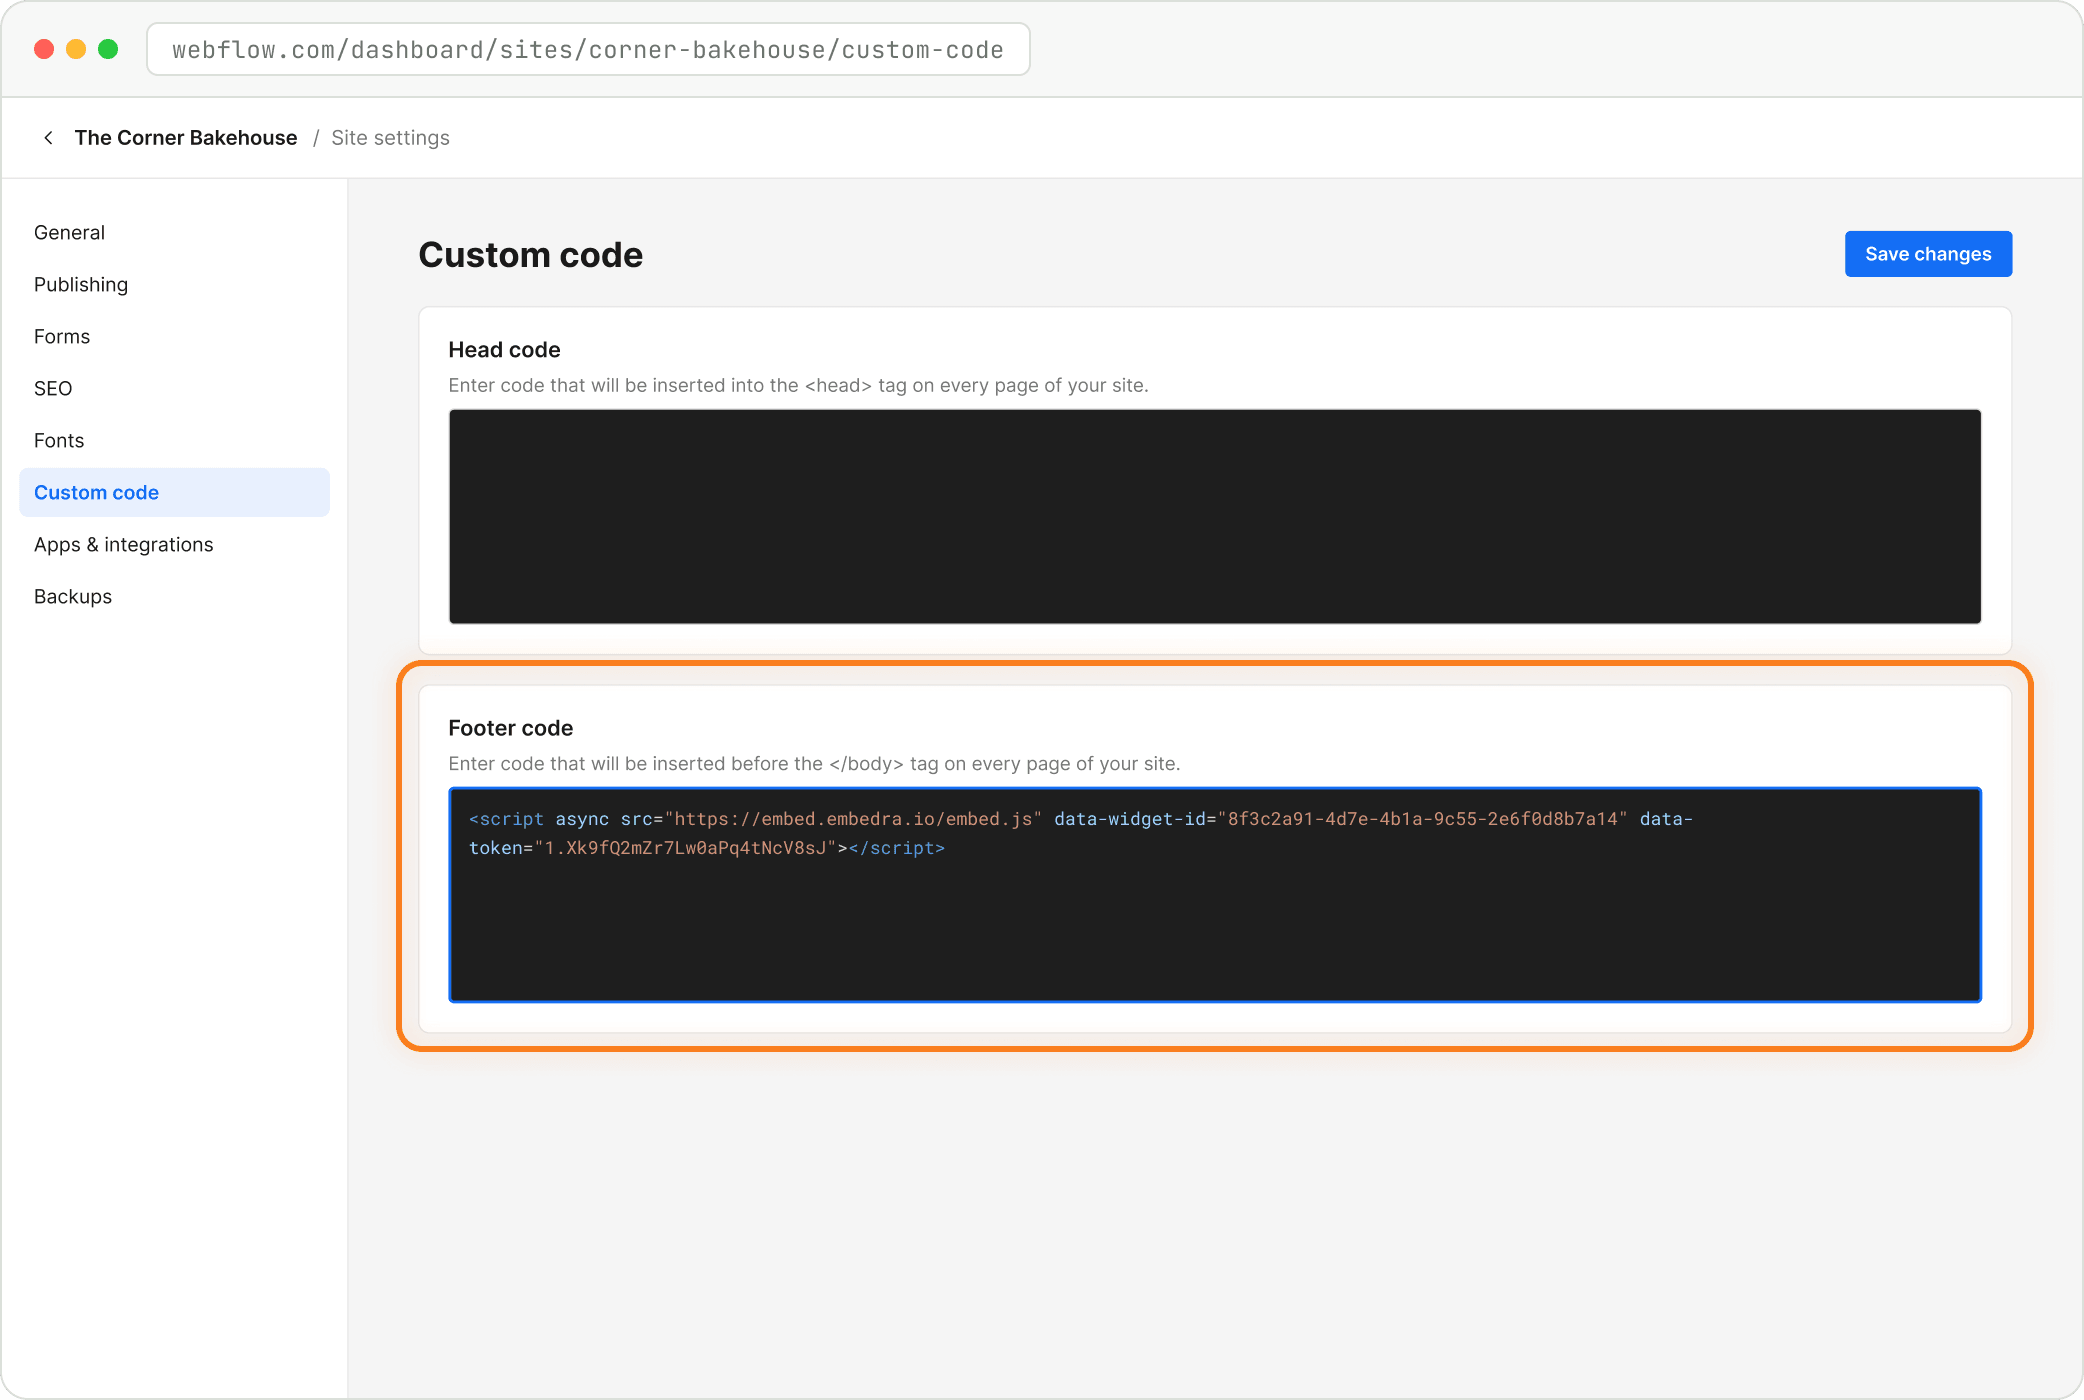2084x1400 pixels.
Task: Open the SEO settings page
Action: 174,388
